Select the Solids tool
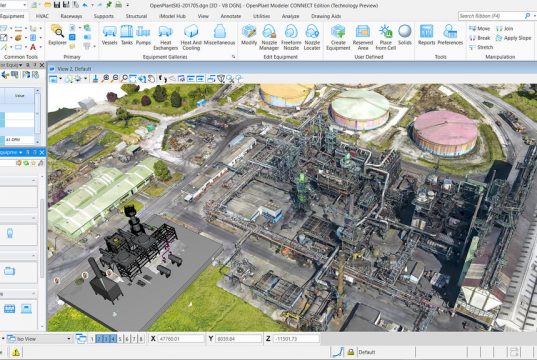This screenshot has height=360, width=537. [404, 35]
